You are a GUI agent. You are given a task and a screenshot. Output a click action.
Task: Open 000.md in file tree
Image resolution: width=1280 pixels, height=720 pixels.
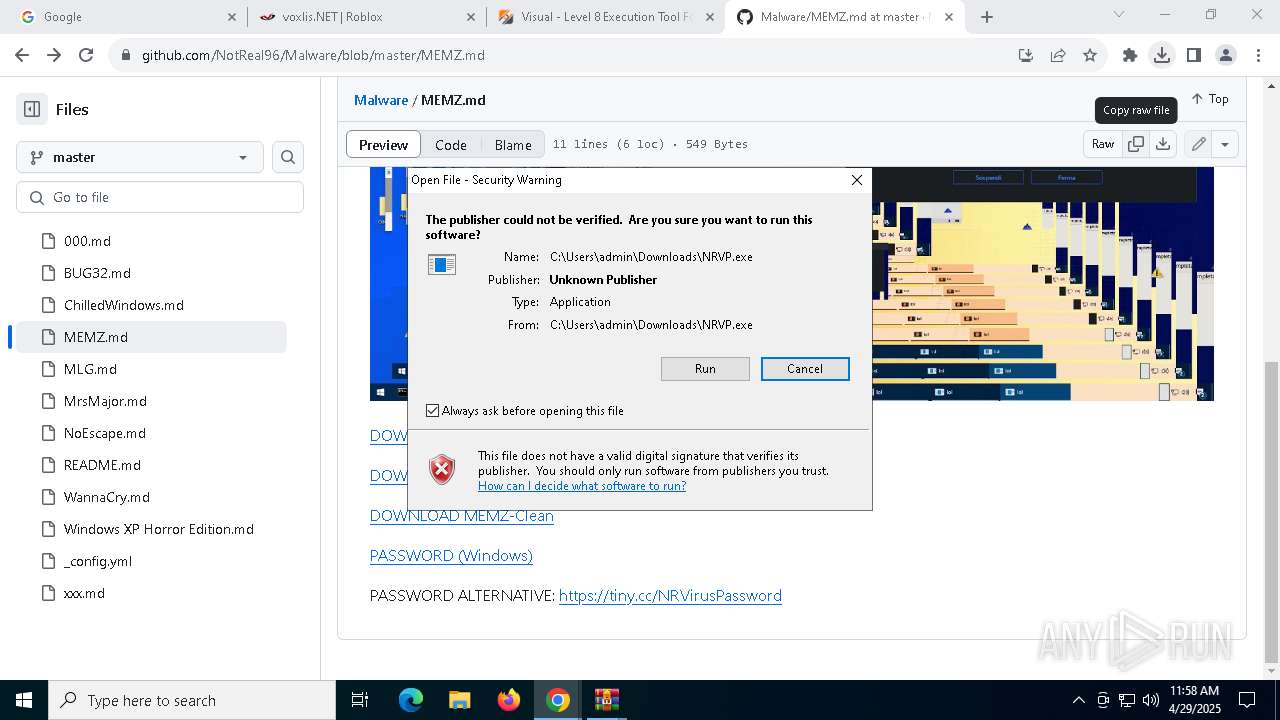[x=87, y=241]
